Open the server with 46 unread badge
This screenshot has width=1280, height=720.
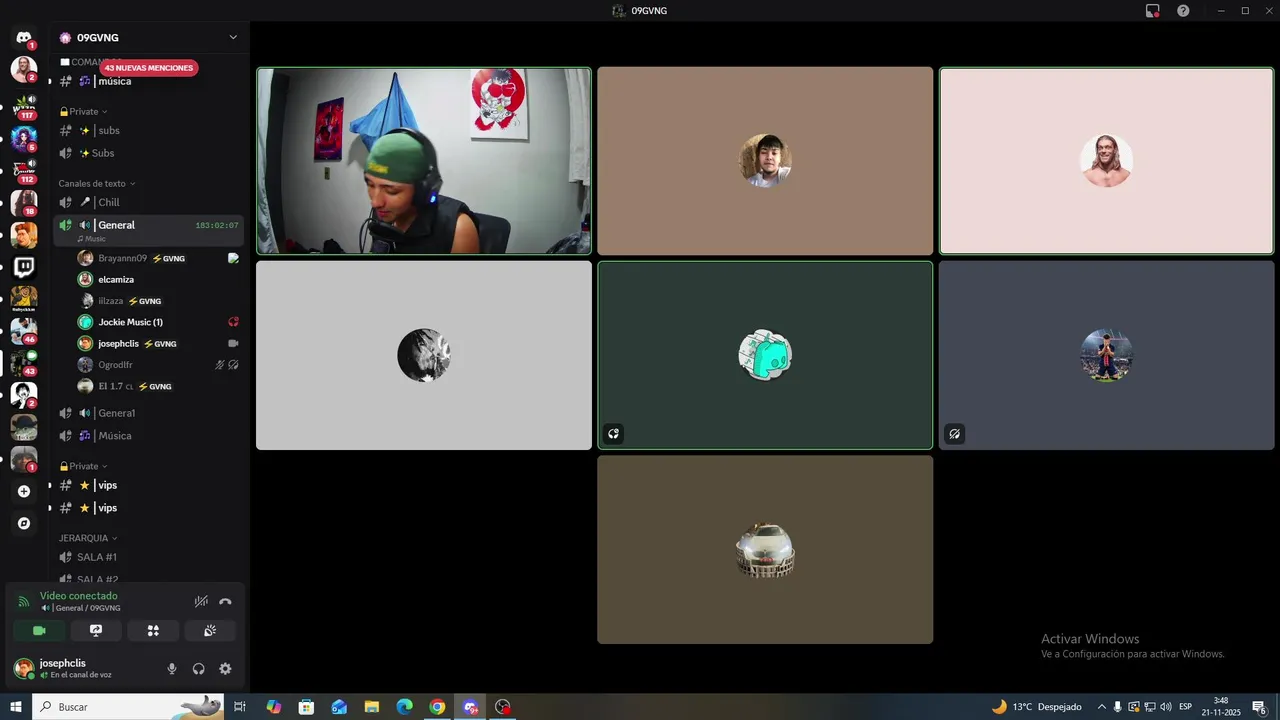click(x=24, y=330)
